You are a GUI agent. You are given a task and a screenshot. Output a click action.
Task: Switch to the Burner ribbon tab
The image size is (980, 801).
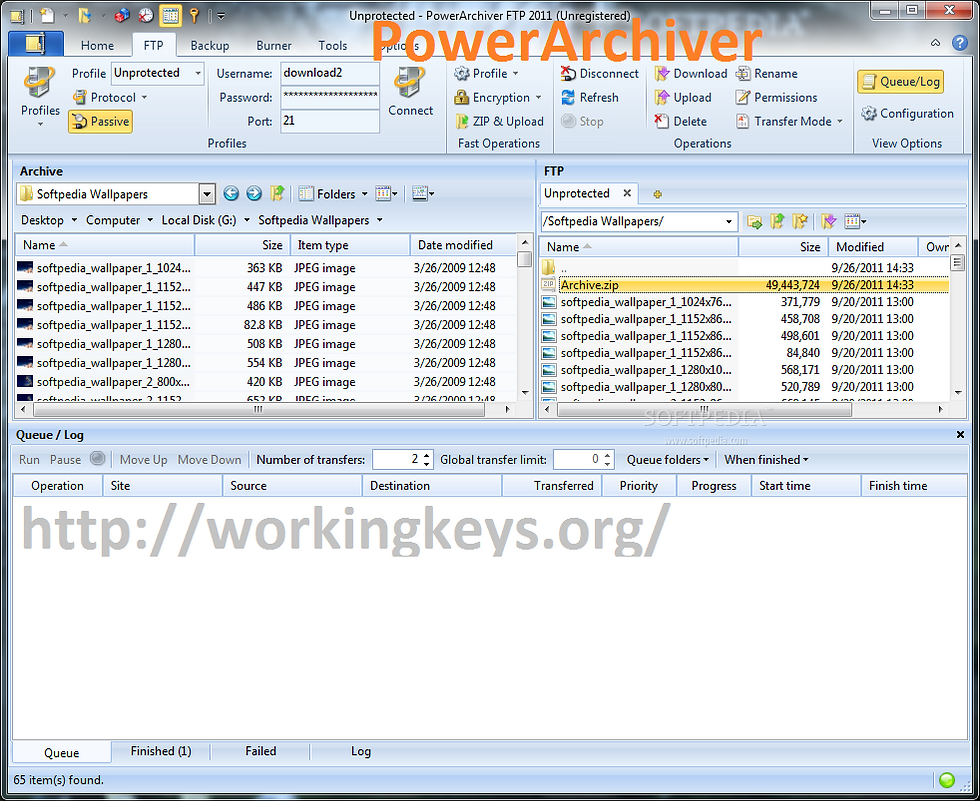pyautogui.click(x=274, y=46)
